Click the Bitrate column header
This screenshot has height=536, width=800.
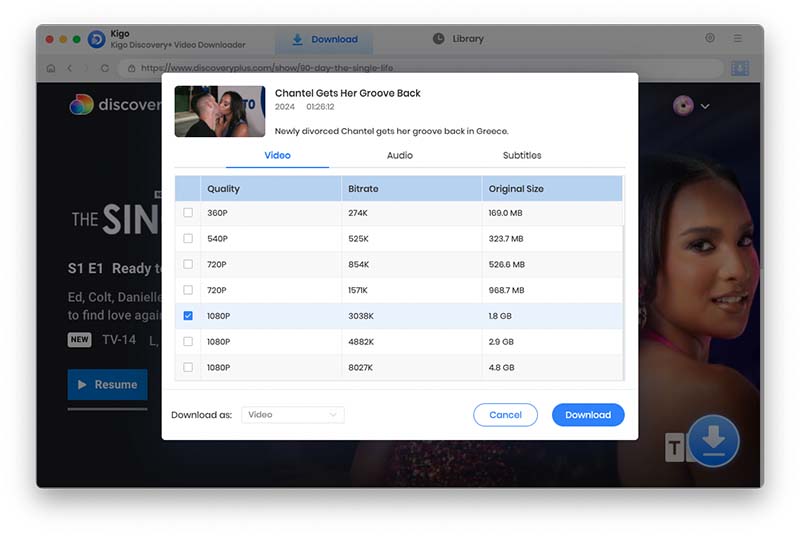412,189
